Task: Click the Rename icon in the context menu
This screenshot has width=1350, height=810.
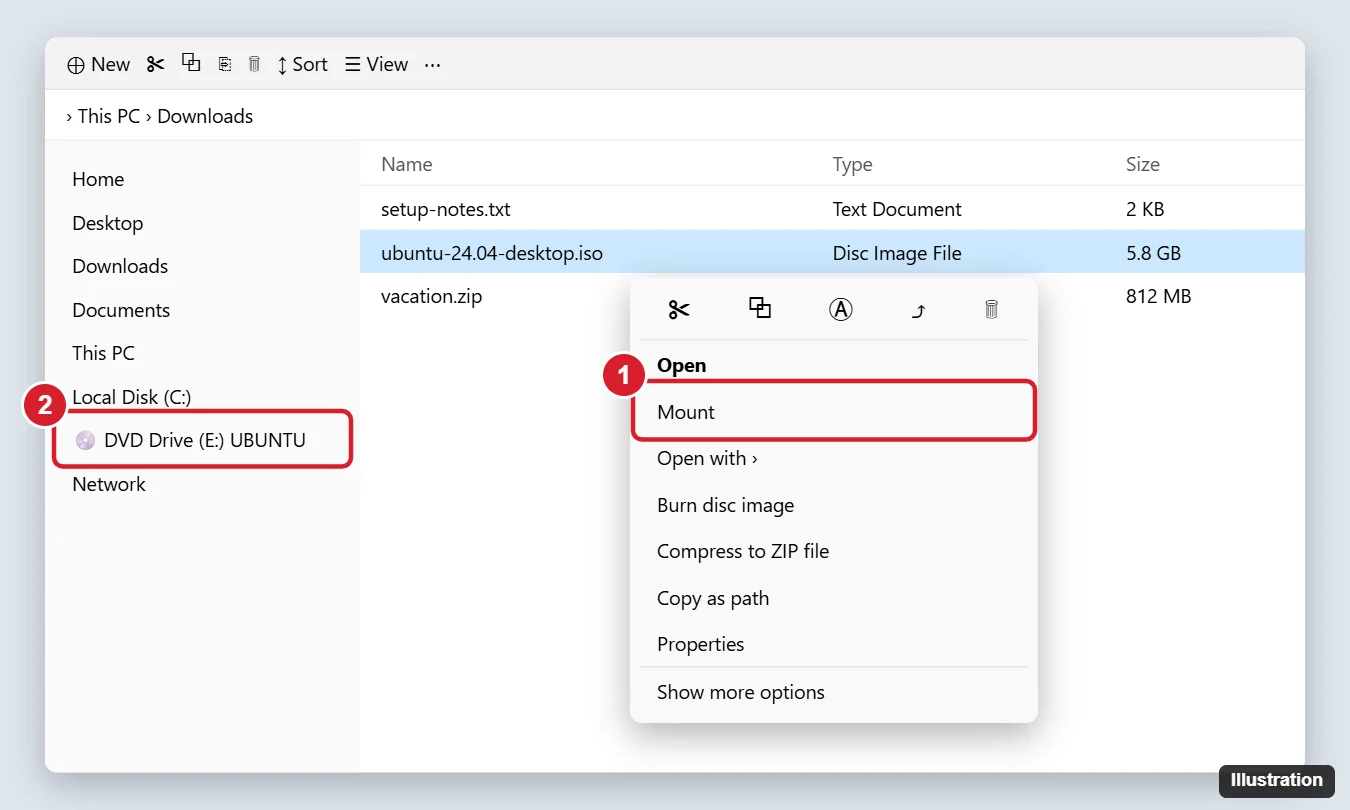Action: click(x=841, y=309)
